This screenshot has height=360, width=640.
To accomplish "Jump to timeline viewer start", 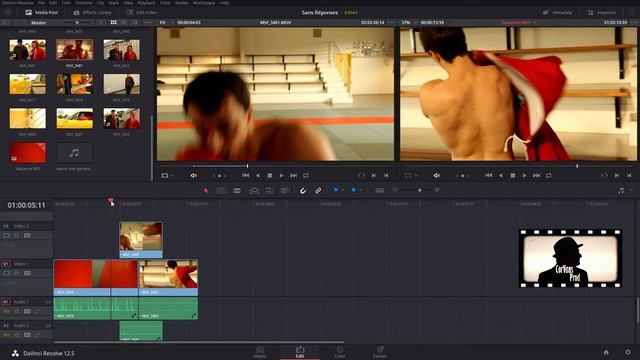I will coord(489,176).
